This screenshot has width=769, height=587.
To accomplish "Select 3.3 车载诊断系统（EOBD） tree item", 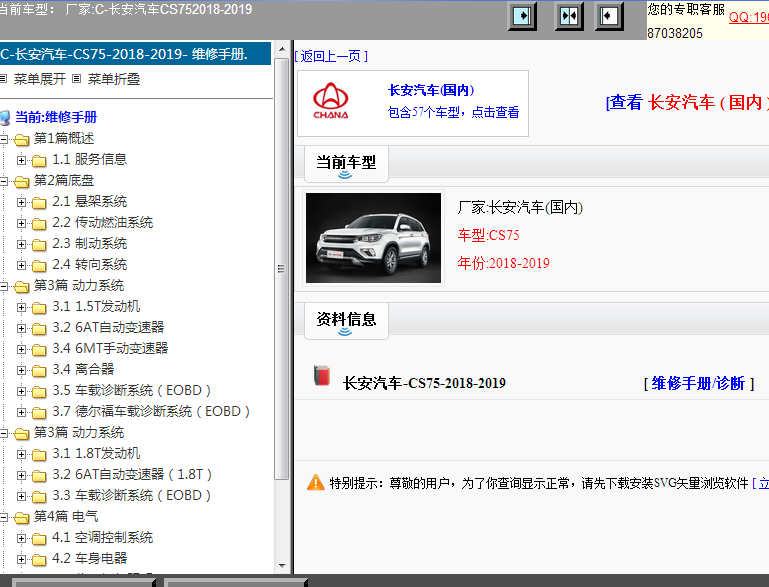I will click(132, 496).
